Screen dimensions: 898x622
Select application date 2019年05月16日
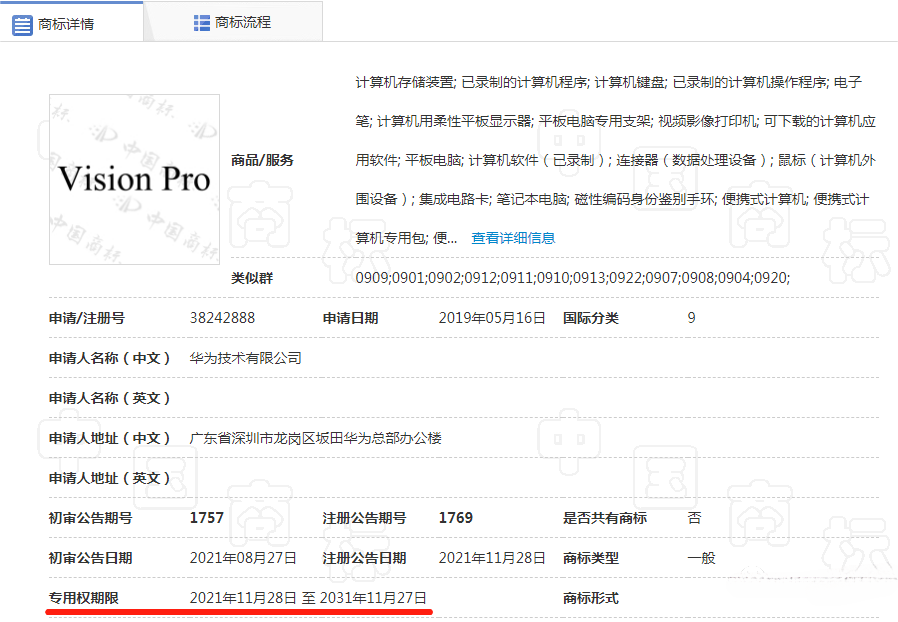point(492,318)
